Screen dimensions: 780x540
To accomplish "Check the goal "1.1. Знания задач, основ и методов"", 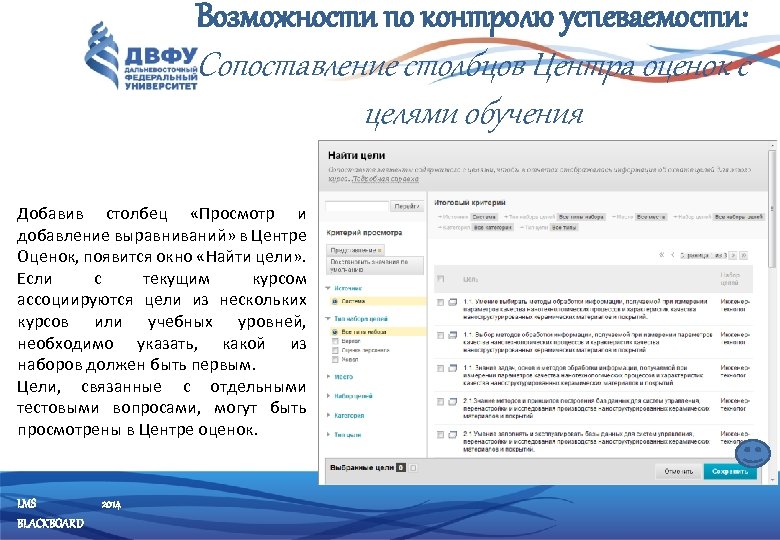I will pyautogui.click(x=440, y=368).
